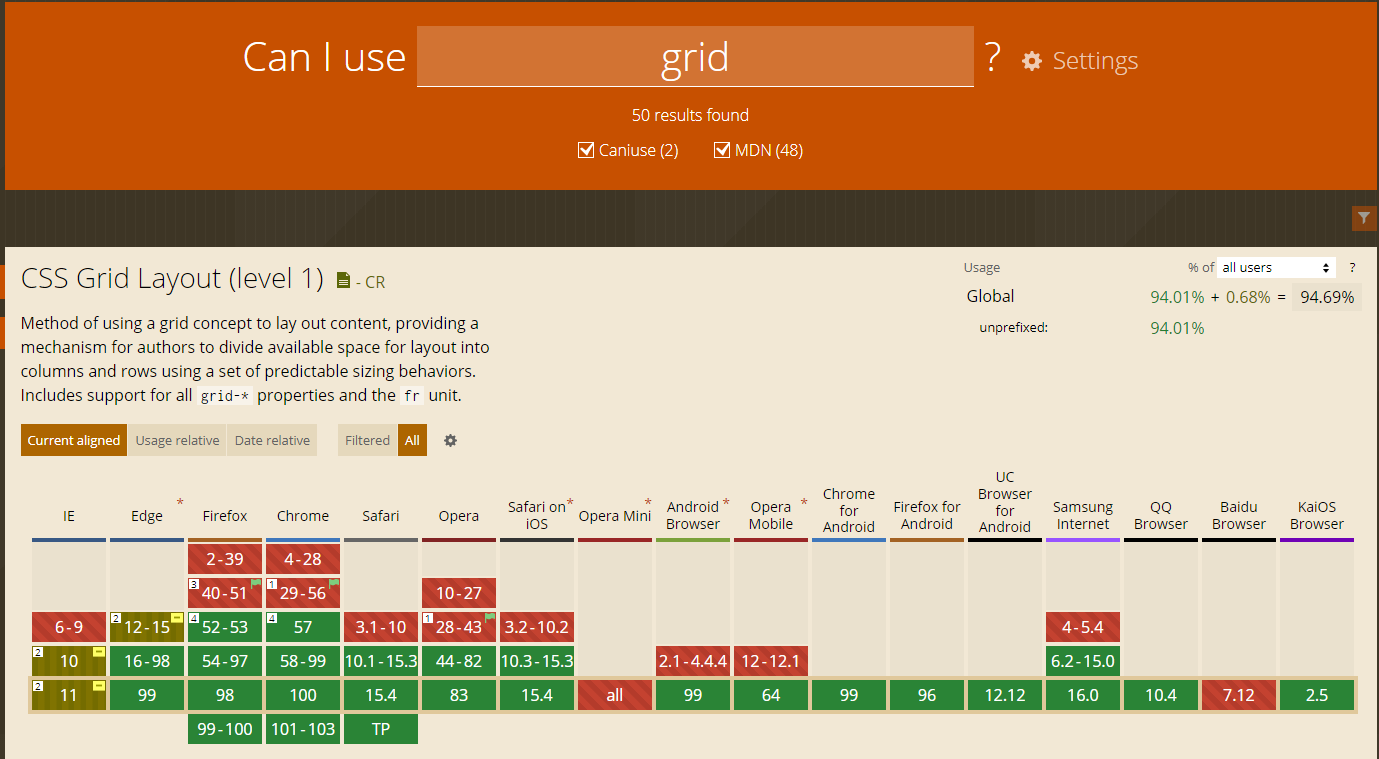Image resolution: width=1379 pixels, height=759 pixels.
Task: Click the Firefox 54-97 cell
Action: tap(225, 661)
